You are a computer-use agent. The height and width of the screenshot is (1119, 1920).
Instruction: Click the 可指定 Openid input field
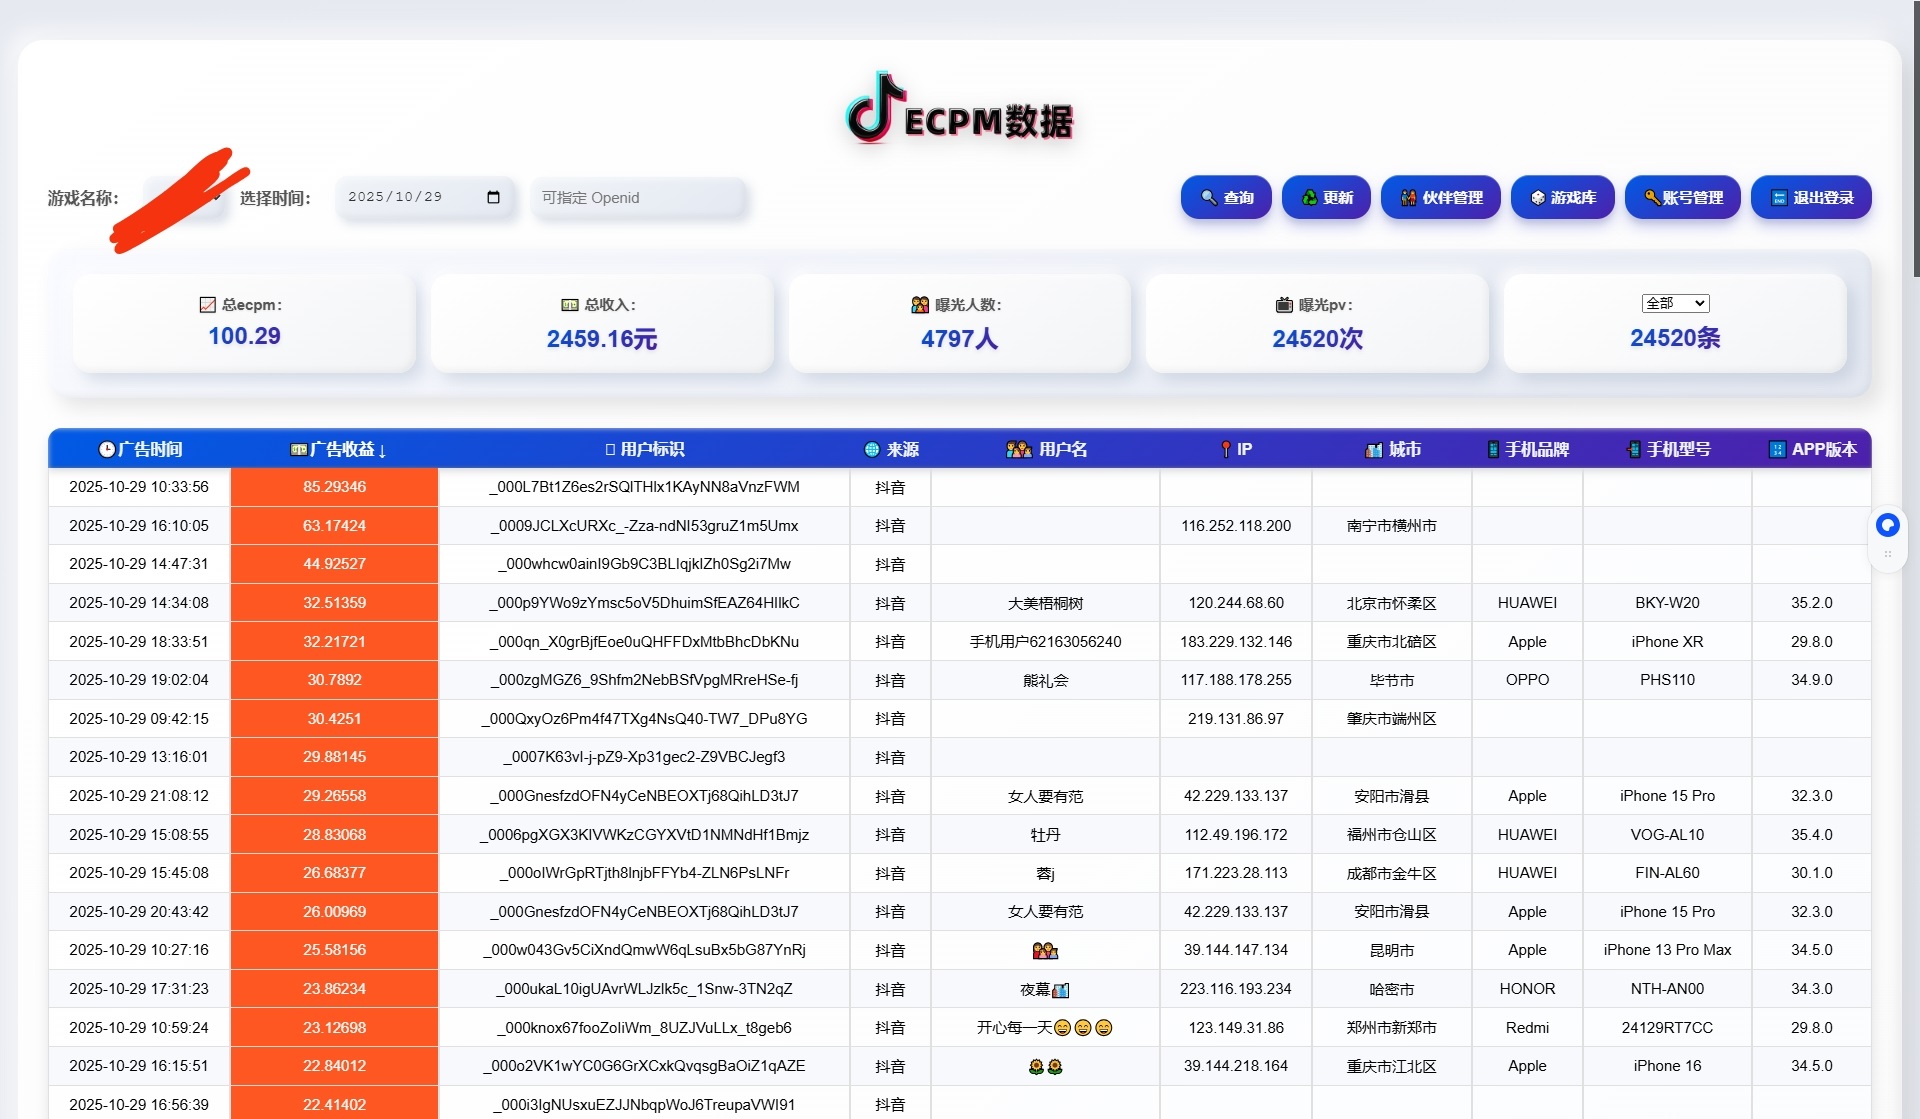[x=640, y=197]
